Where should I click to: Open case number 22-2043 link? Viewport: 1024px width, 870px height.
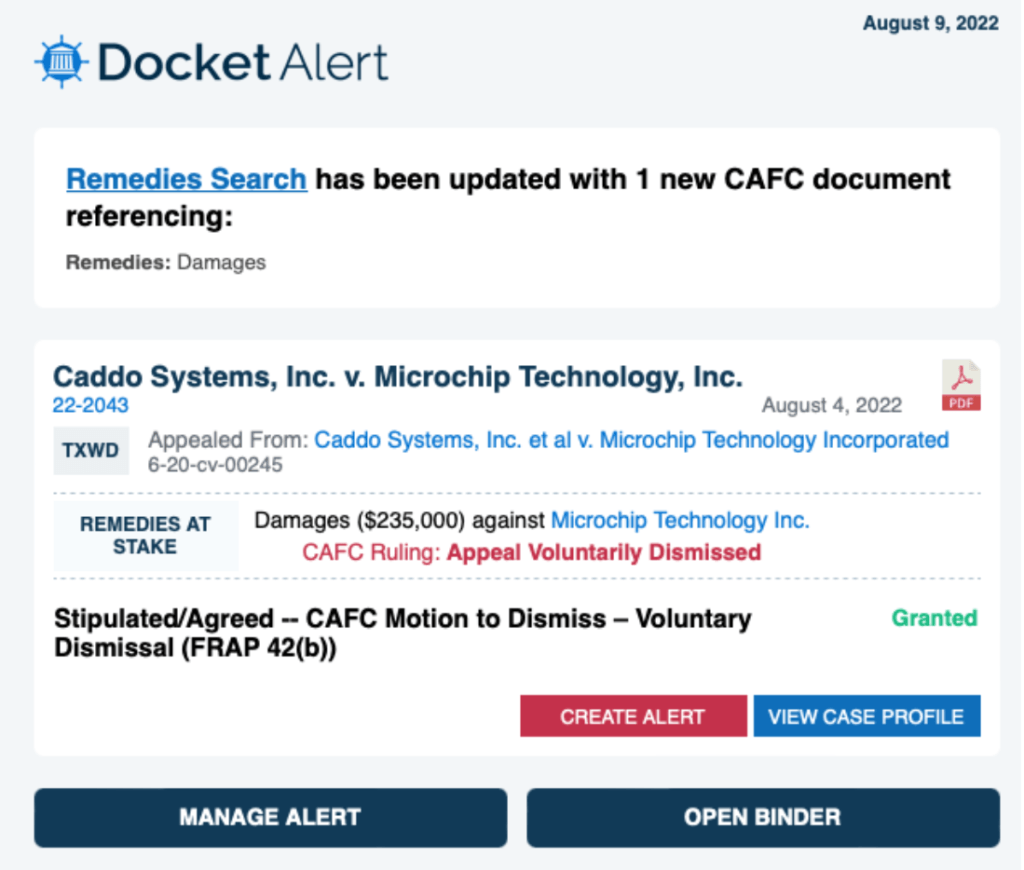point(90,405)
